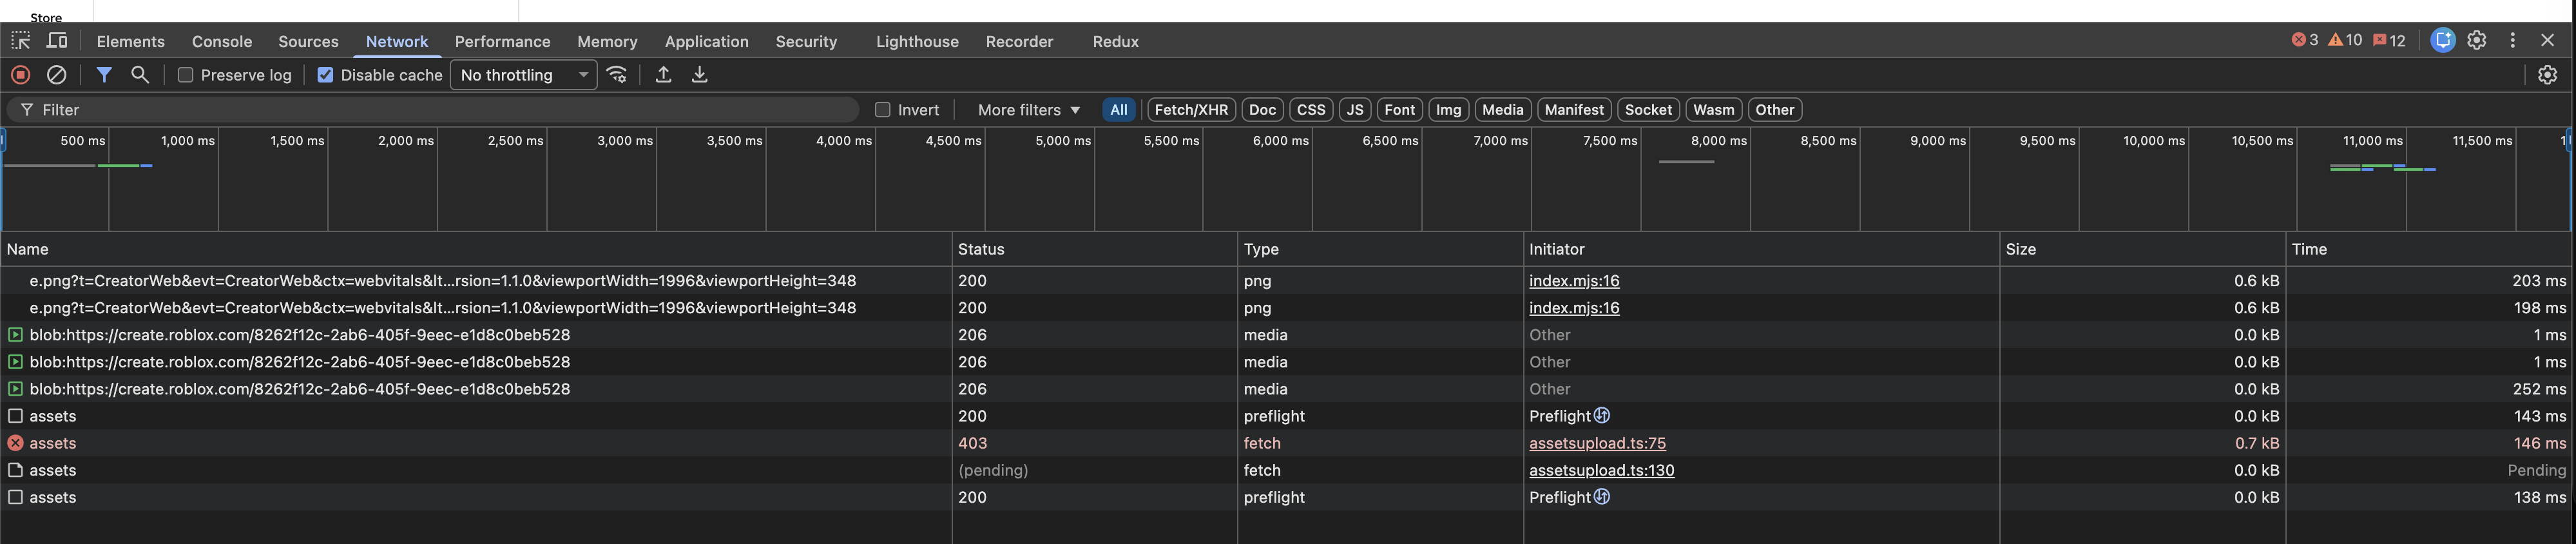Import HAR file with the upload arrow

pos(663,75)
